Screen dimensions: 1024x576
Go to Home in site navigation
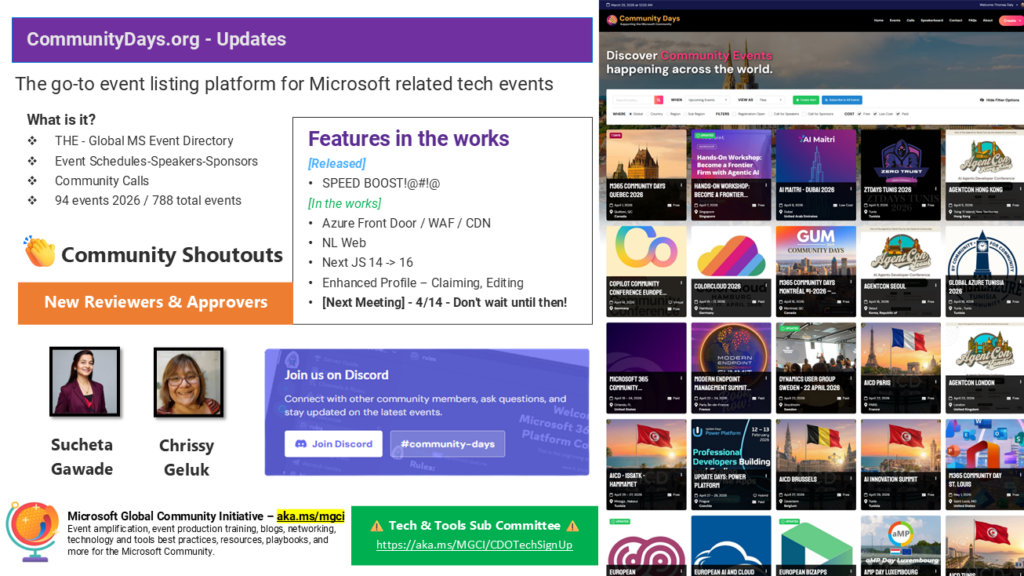(x=878, y=20)
